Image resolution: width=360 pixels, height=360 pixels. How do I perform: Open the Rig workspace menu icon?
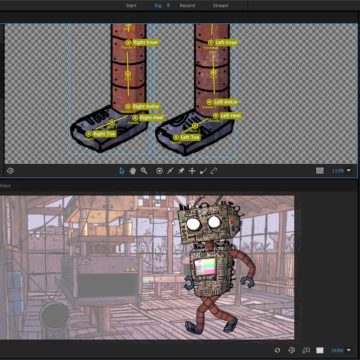coord(168,5)
